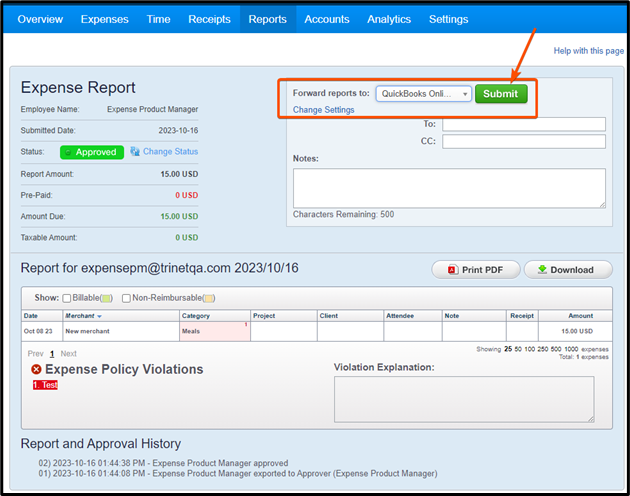The image size is (630, 496).
Task: Click the 15.00 USD amount cell
Action: coord(577,331)
